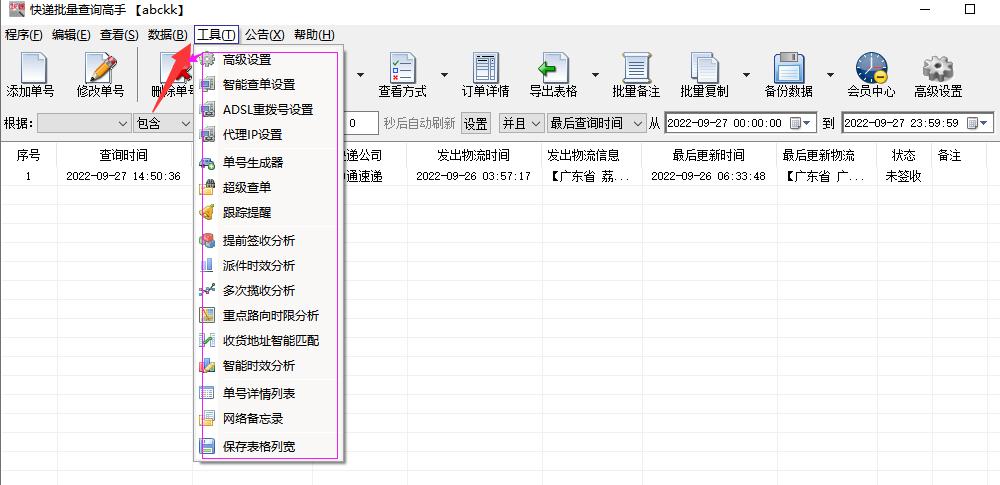Open the 根据 field combo box
The height and width of the screenshot is (485, 1000).
[84, 123]
